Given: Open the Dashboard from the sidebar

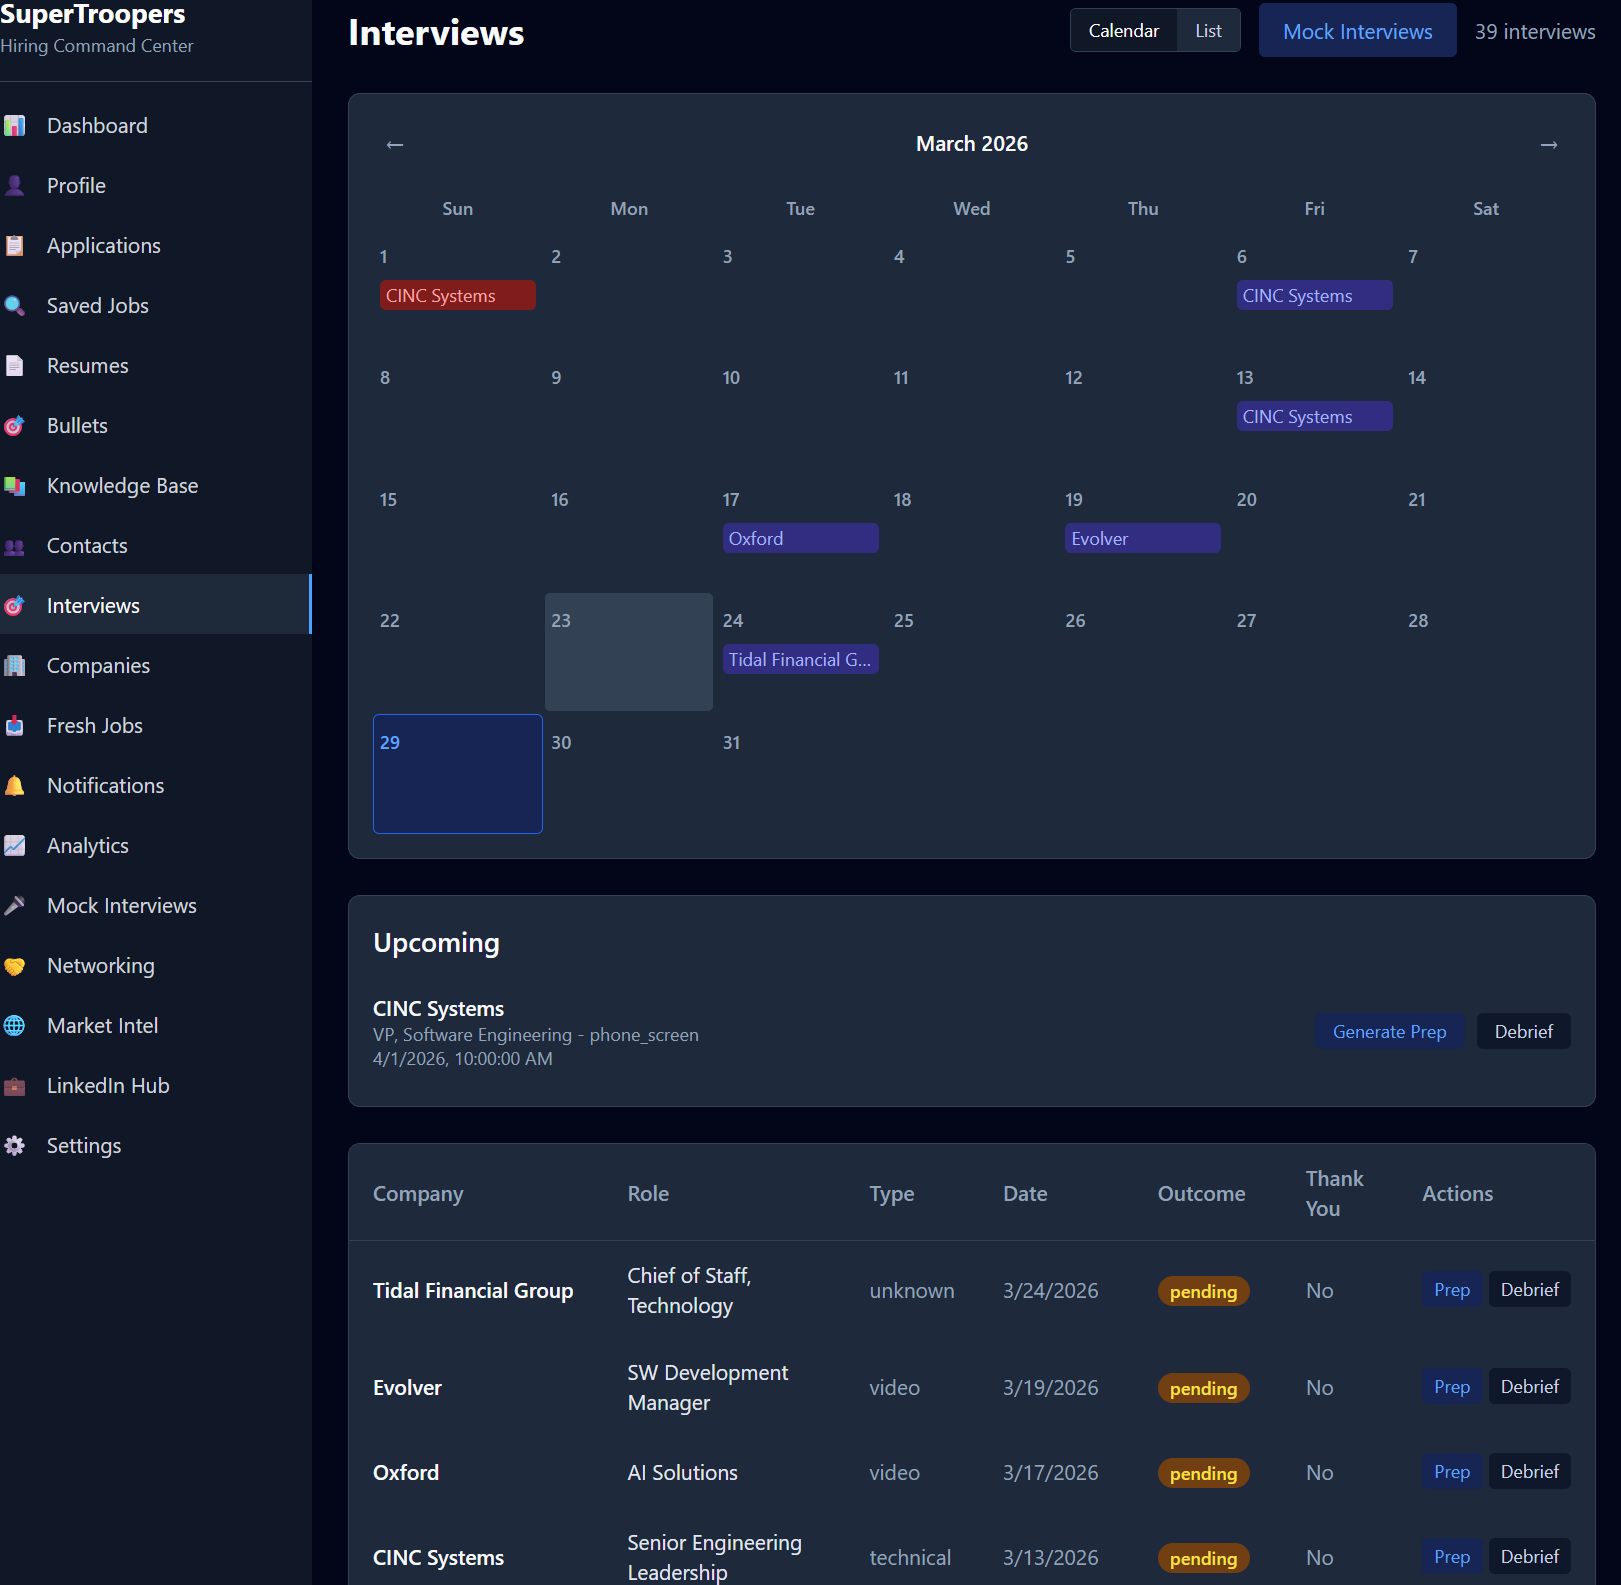Looking at the screenshot, I should click(x=97, y=125).
